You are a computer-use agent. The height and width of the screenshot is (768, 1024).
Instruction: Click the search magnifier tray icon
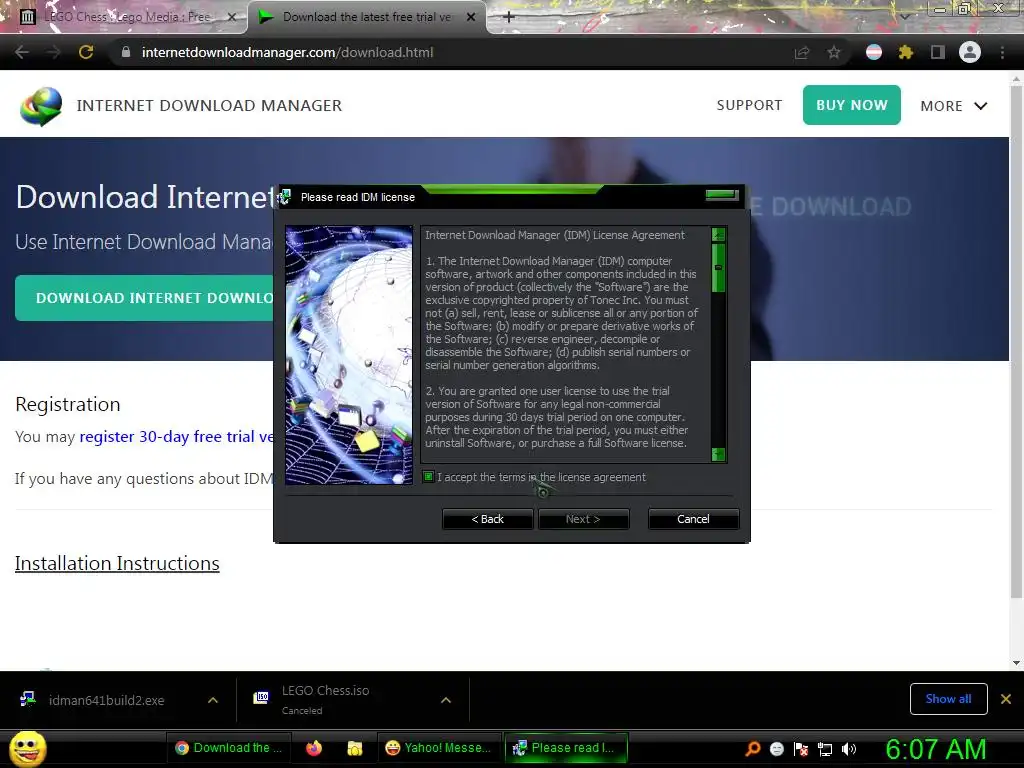click(x=753, y=748)
